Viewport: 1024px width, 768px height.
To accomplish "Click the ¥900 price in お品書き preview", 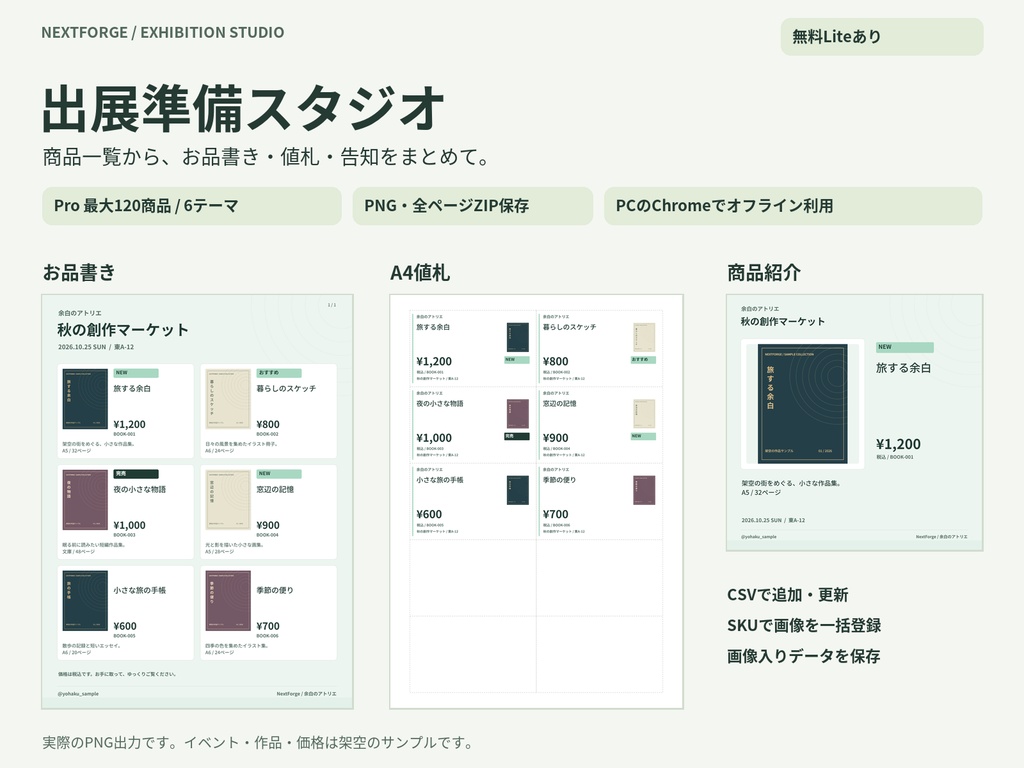I will 268,526.
